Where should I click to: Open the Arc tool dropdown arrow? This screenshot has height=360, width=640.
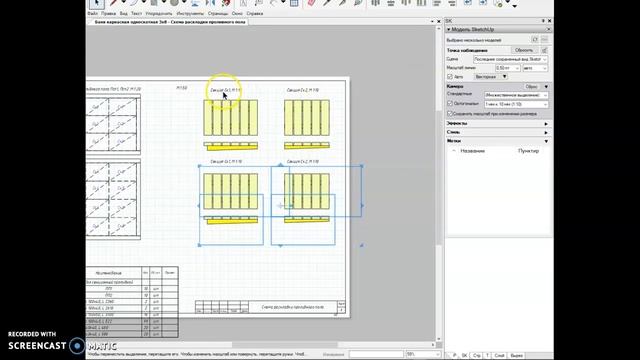click(x=144, y=2)
